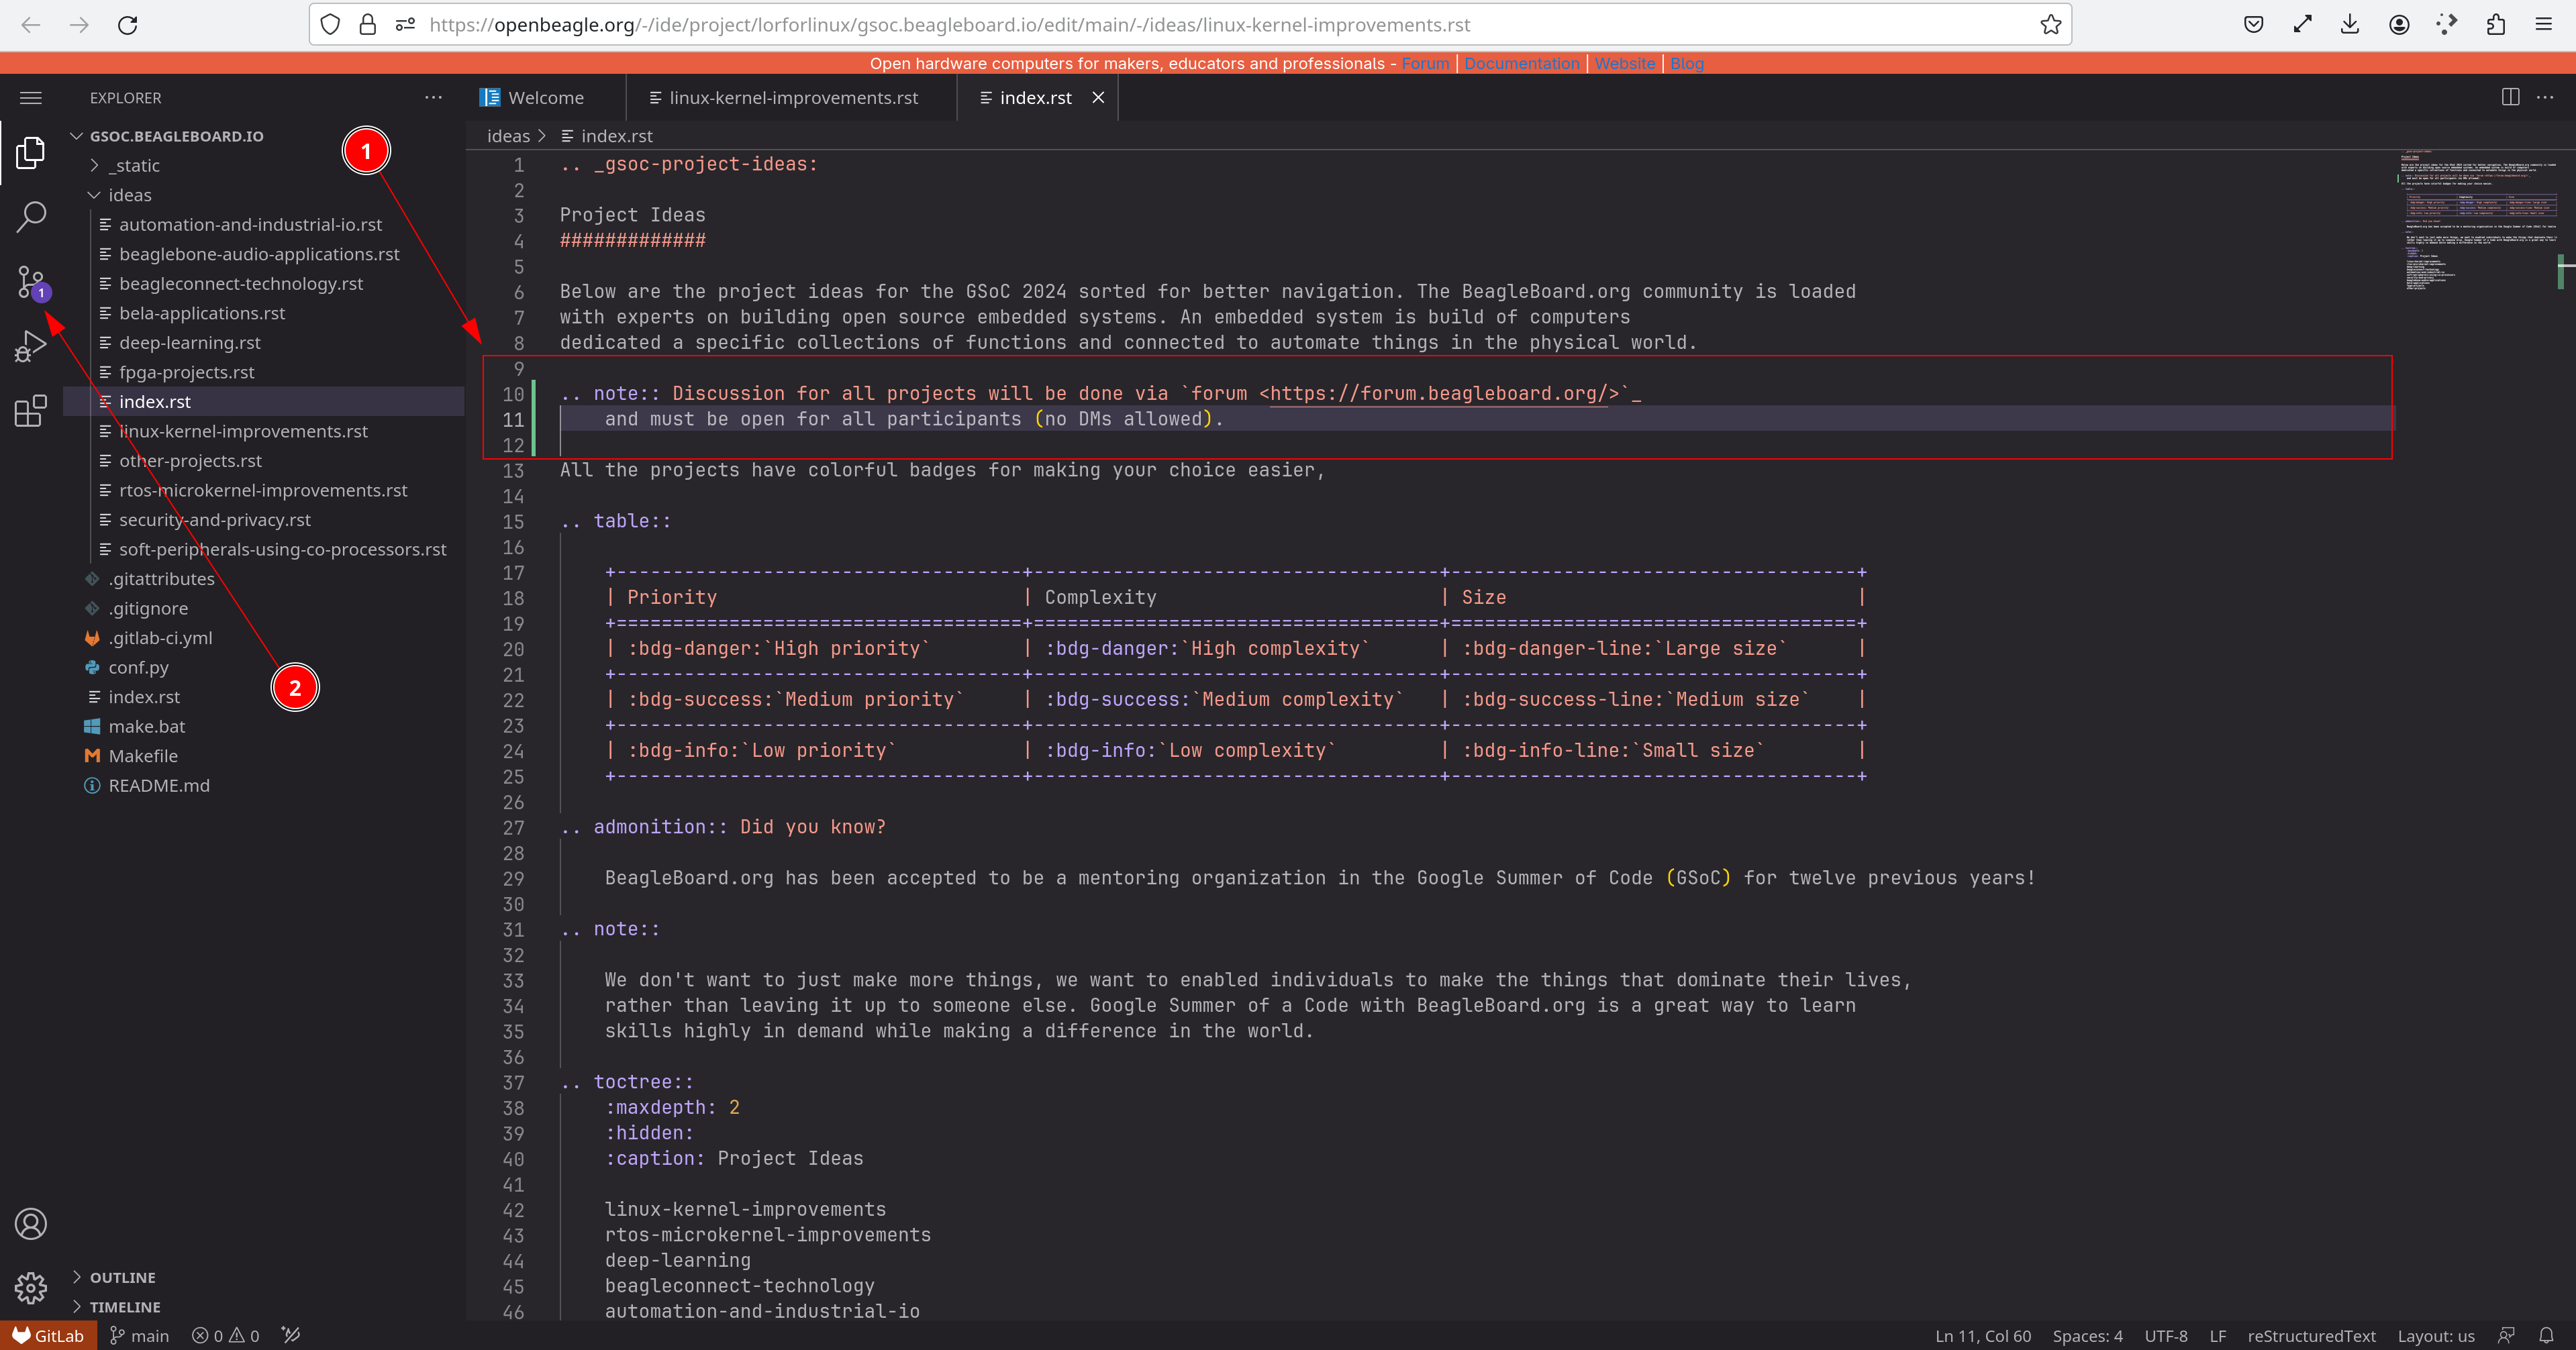This screenshot has height=1350, width=2576.
Task: Click the no-ports-forwarded status bar icon
Action: [x=291, y=1336]
